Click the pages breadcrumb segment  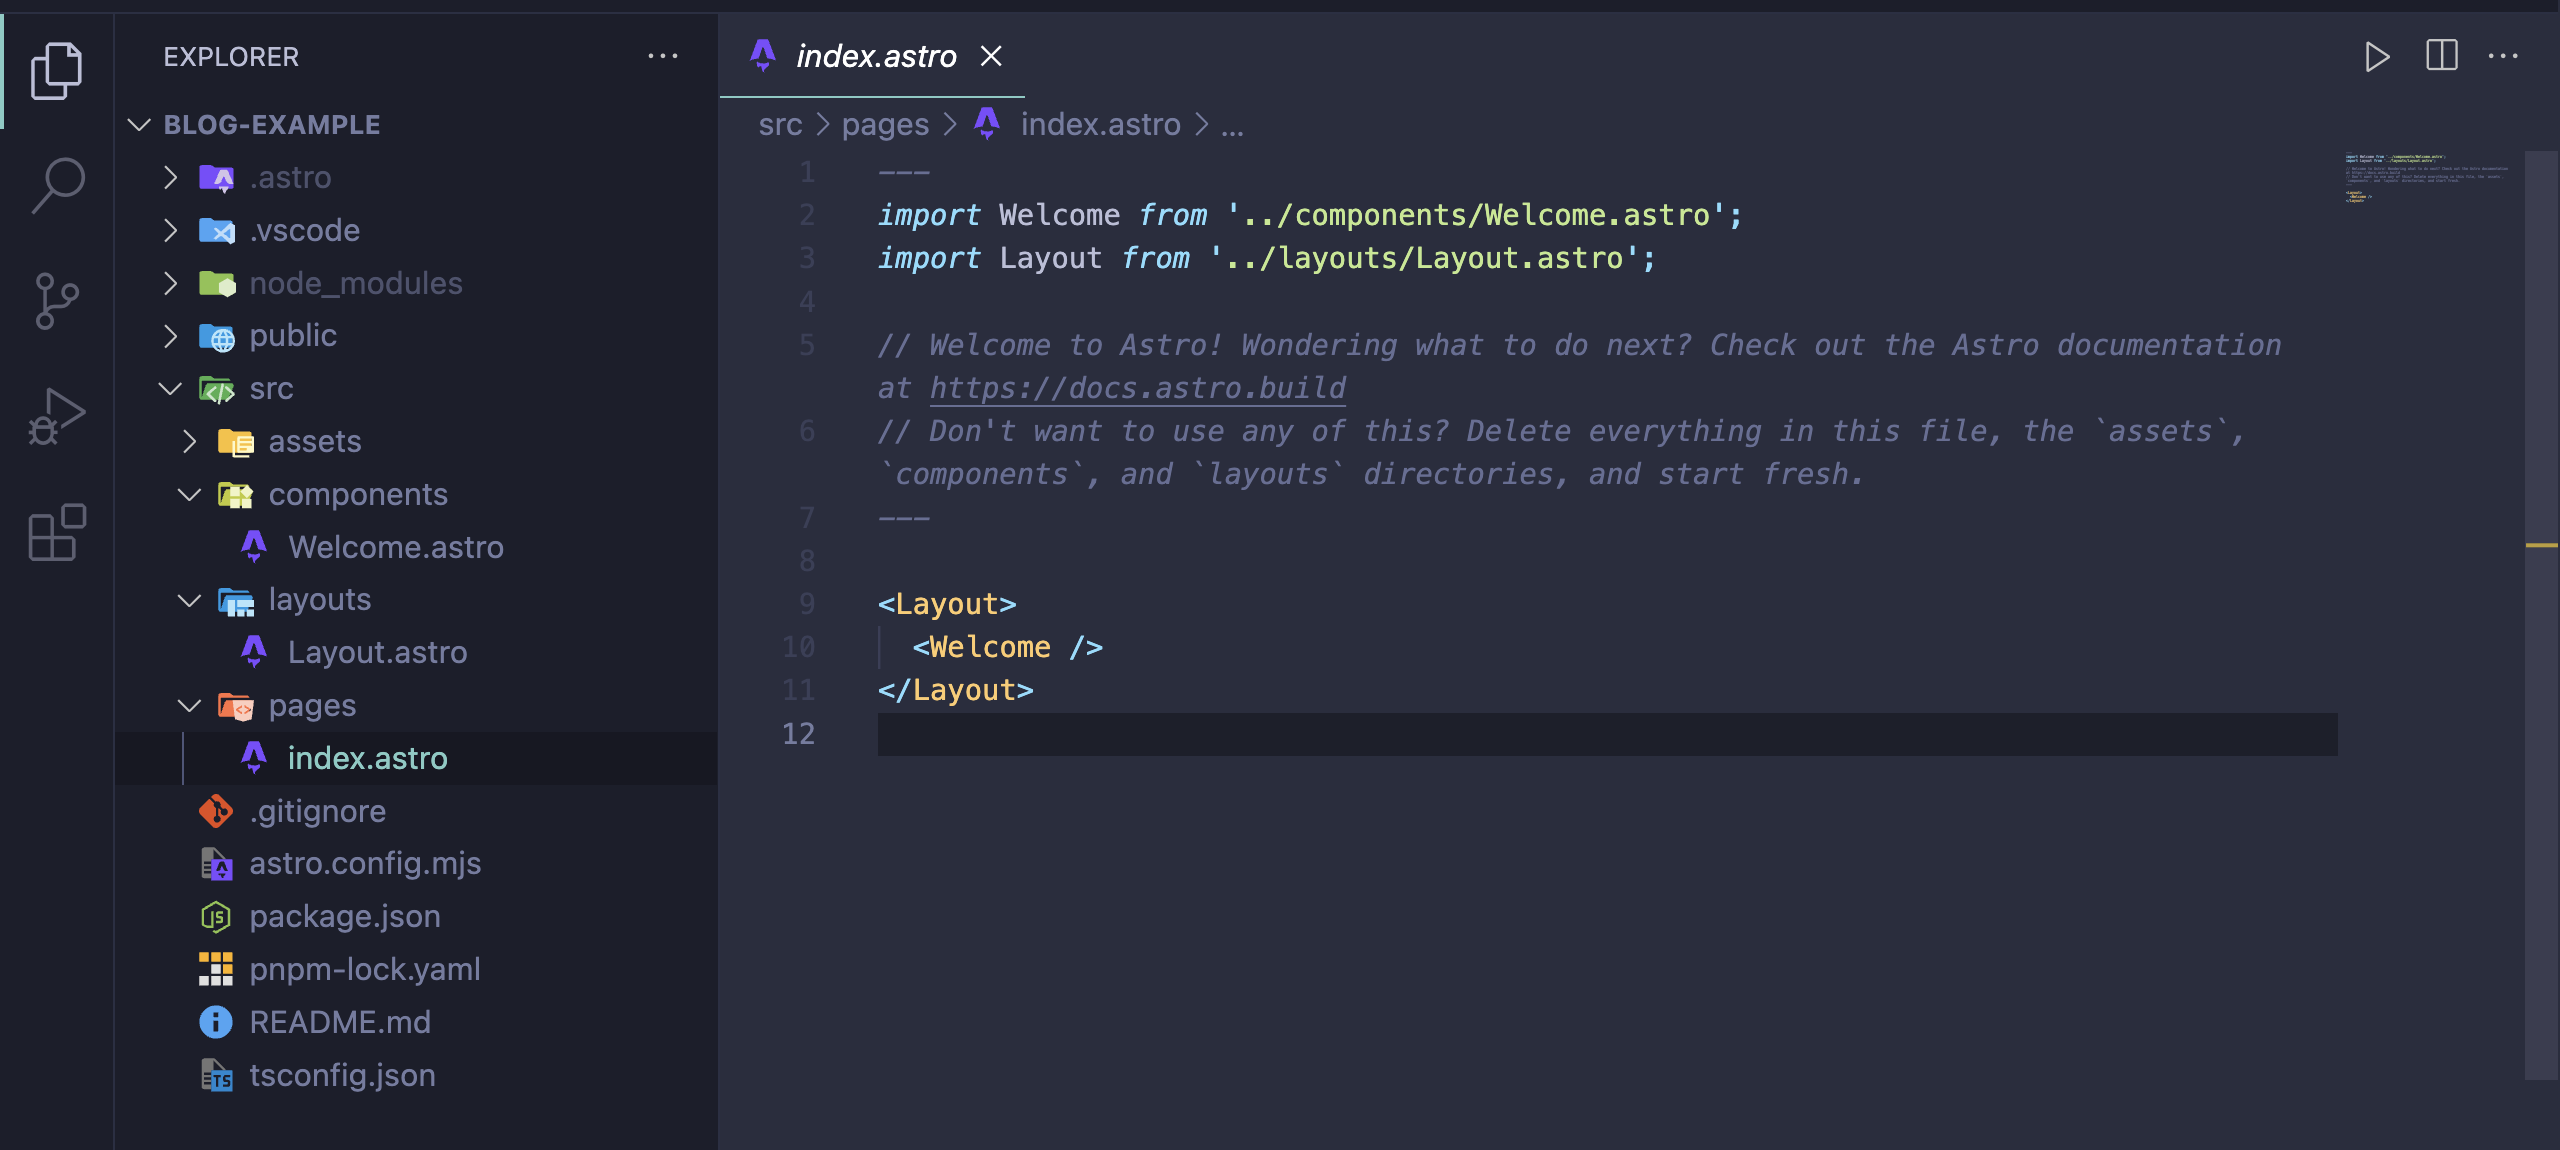tap(885, 124)
